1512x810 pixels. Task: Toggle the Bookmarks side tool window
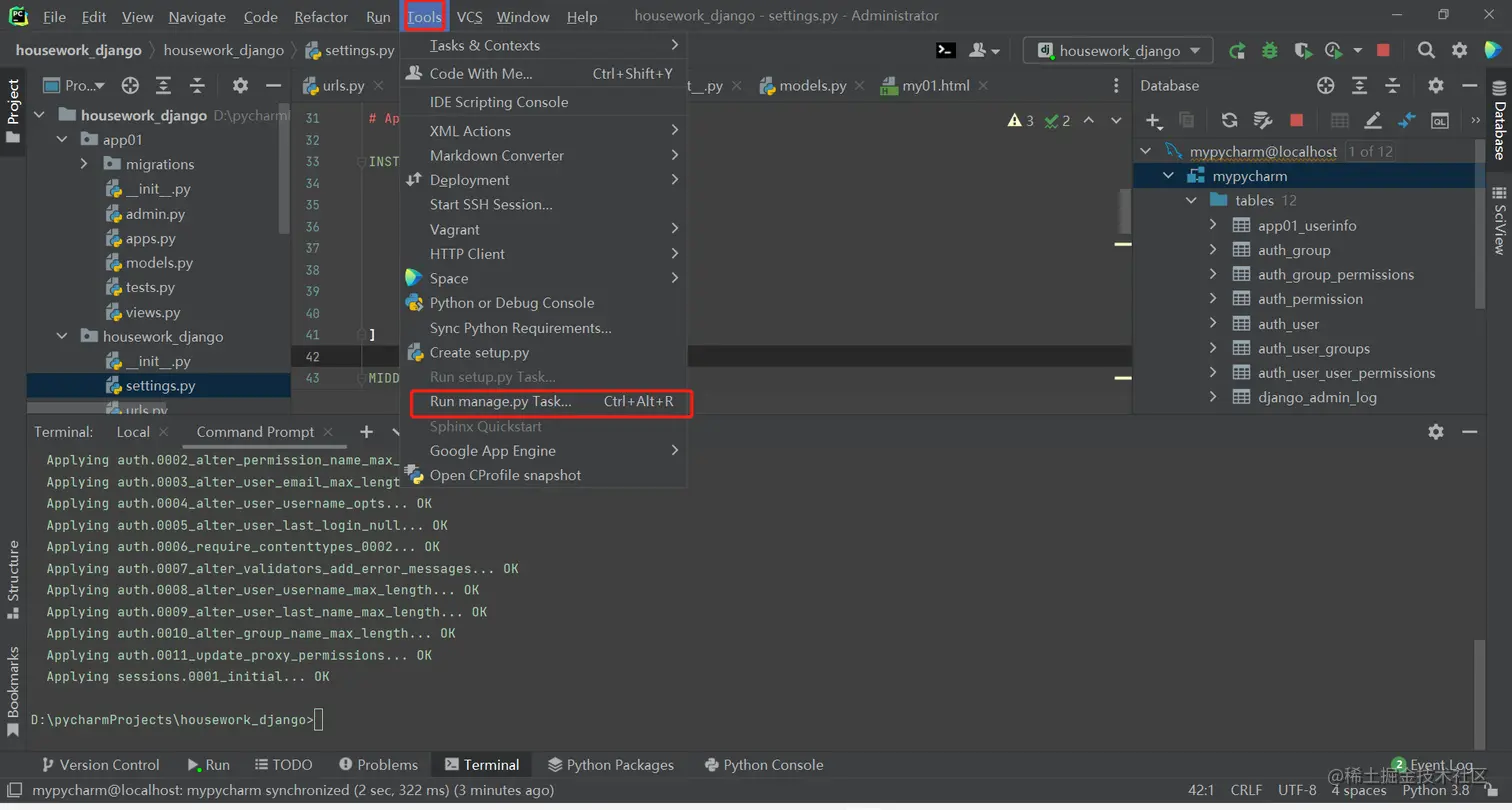(x=13, y=692)
